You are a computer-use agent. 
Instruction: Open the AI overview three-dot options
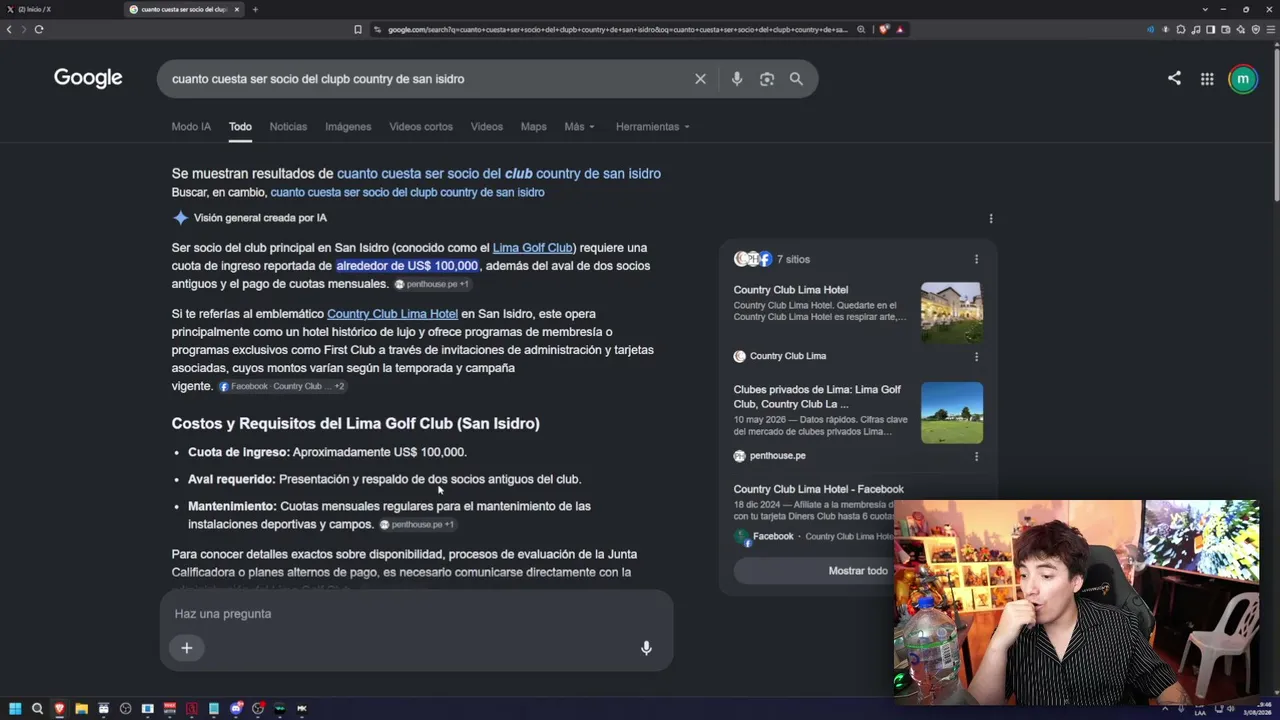991,218
